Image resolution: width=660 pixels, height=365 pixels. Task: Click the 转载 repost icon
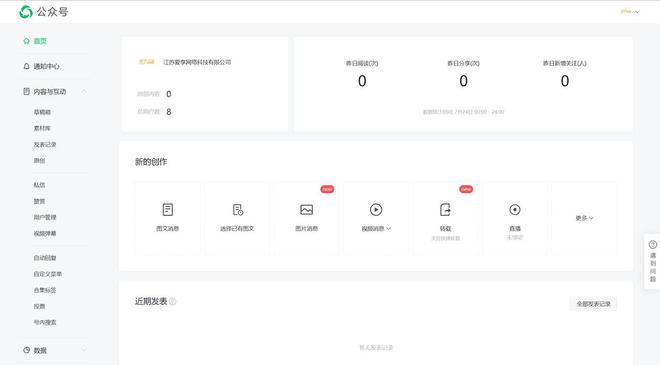(445, 210)
